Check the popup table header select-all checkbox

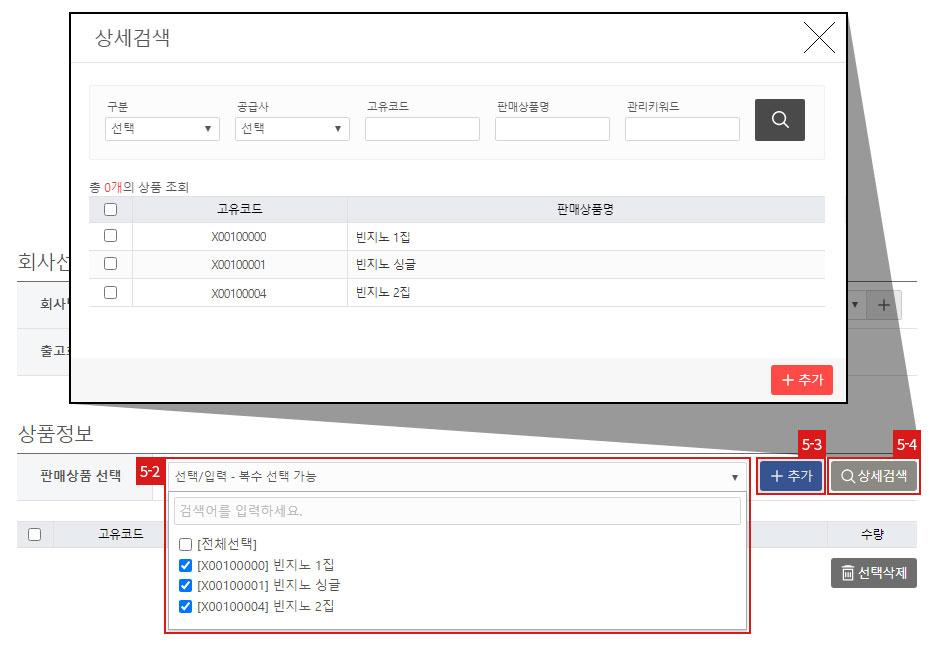tap(111, 210)
